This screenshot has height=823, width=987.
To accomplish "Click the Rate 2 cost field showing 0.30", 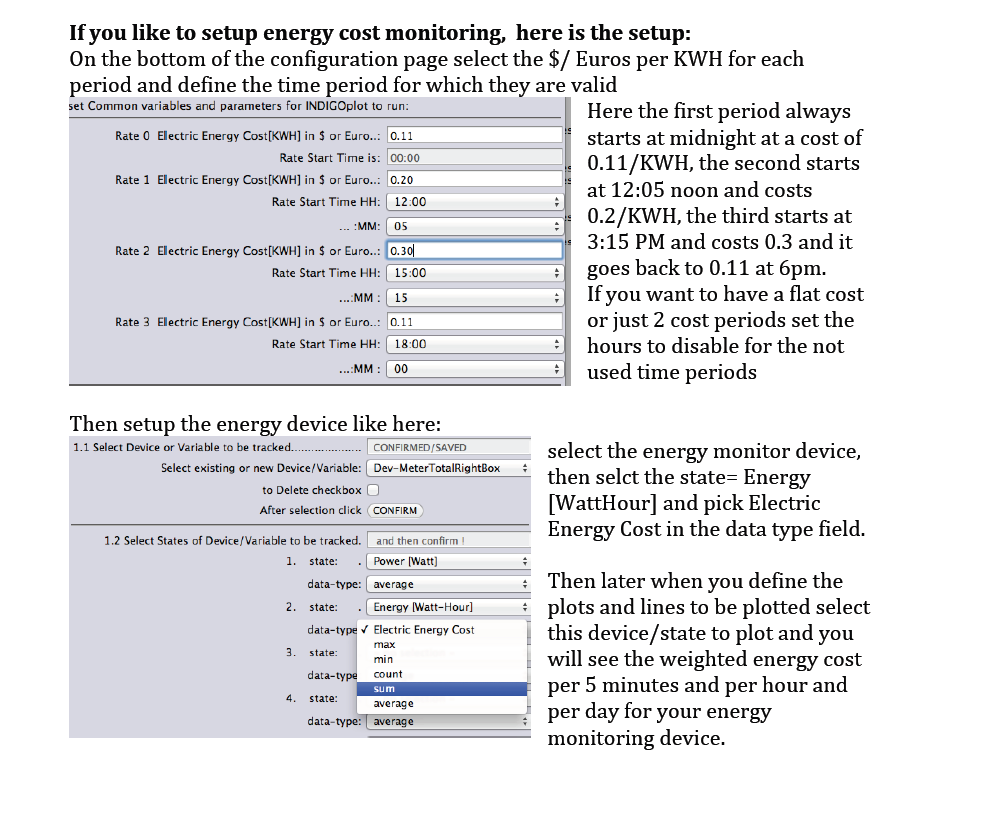I will tap(475, 251).
